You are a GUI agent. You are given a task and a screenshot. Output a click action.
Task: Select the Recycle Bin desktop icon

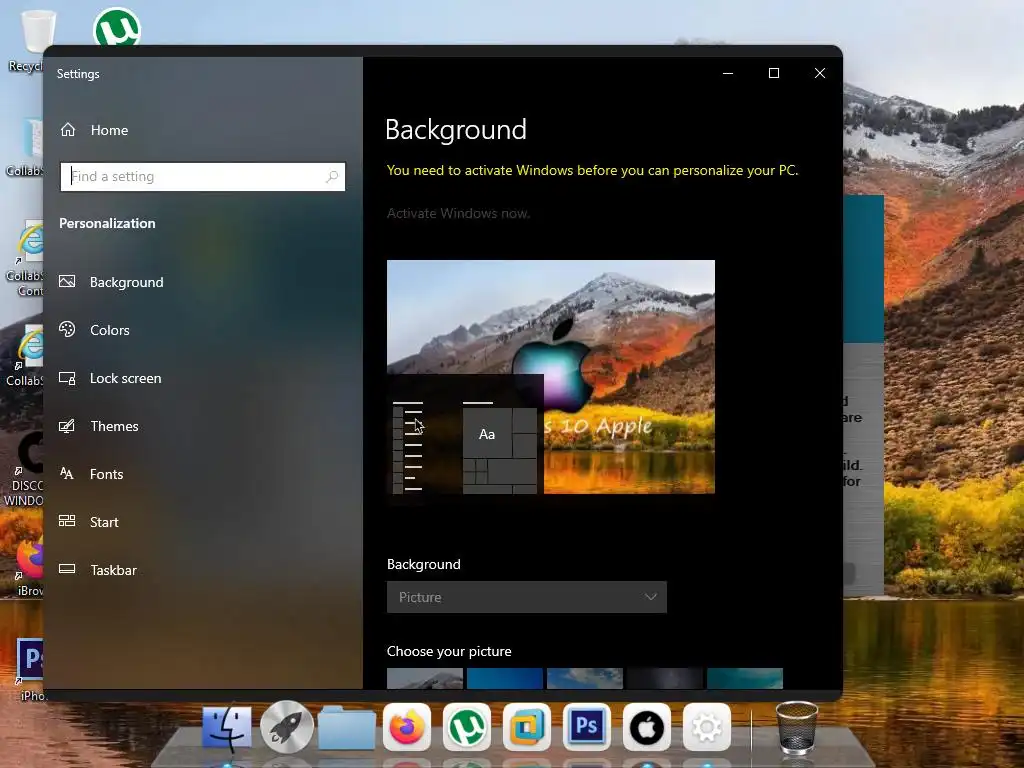tap(33, 39)
